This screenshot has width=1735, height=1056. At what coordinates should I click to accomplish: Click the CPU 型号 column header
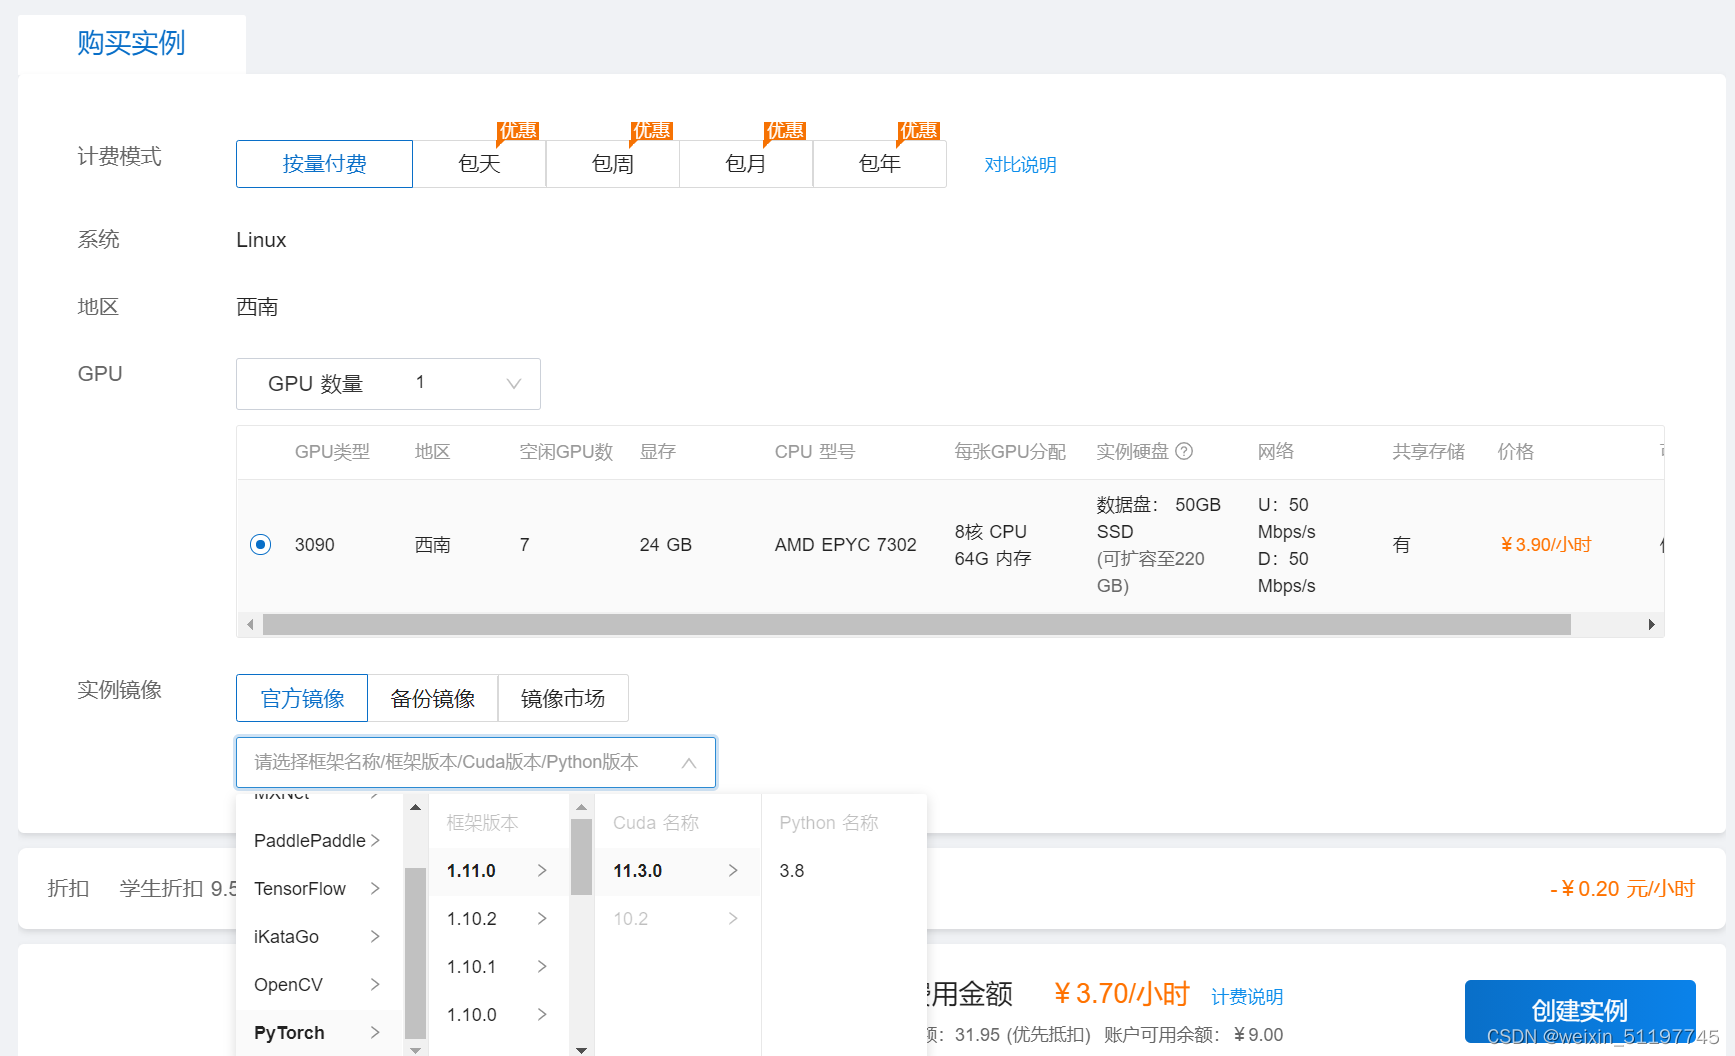click(x=815, y=452)
